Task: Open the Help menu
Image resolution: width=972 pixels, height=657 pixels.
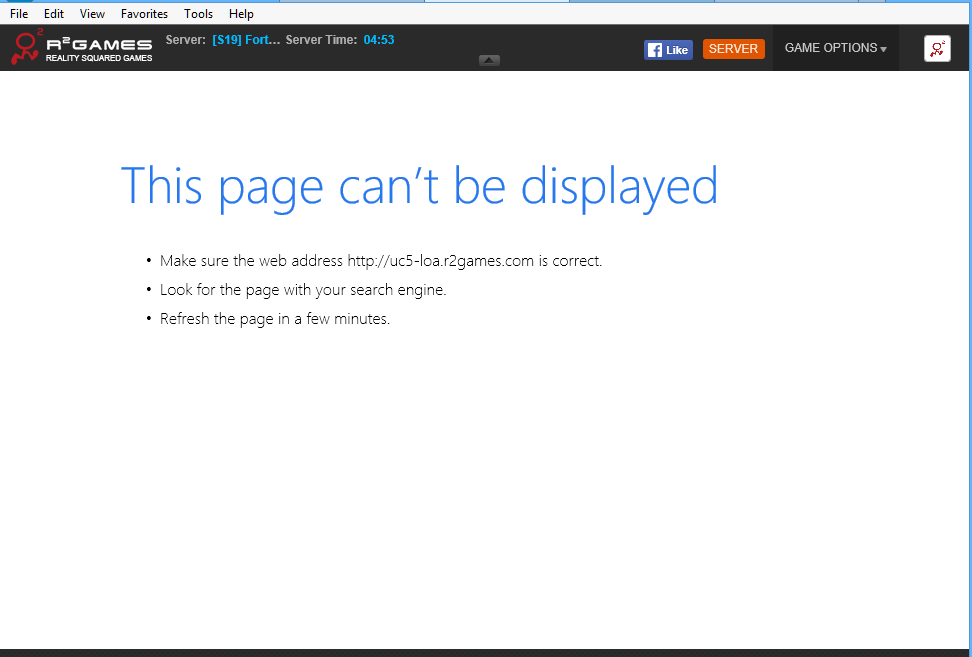Action: point(241,14)
